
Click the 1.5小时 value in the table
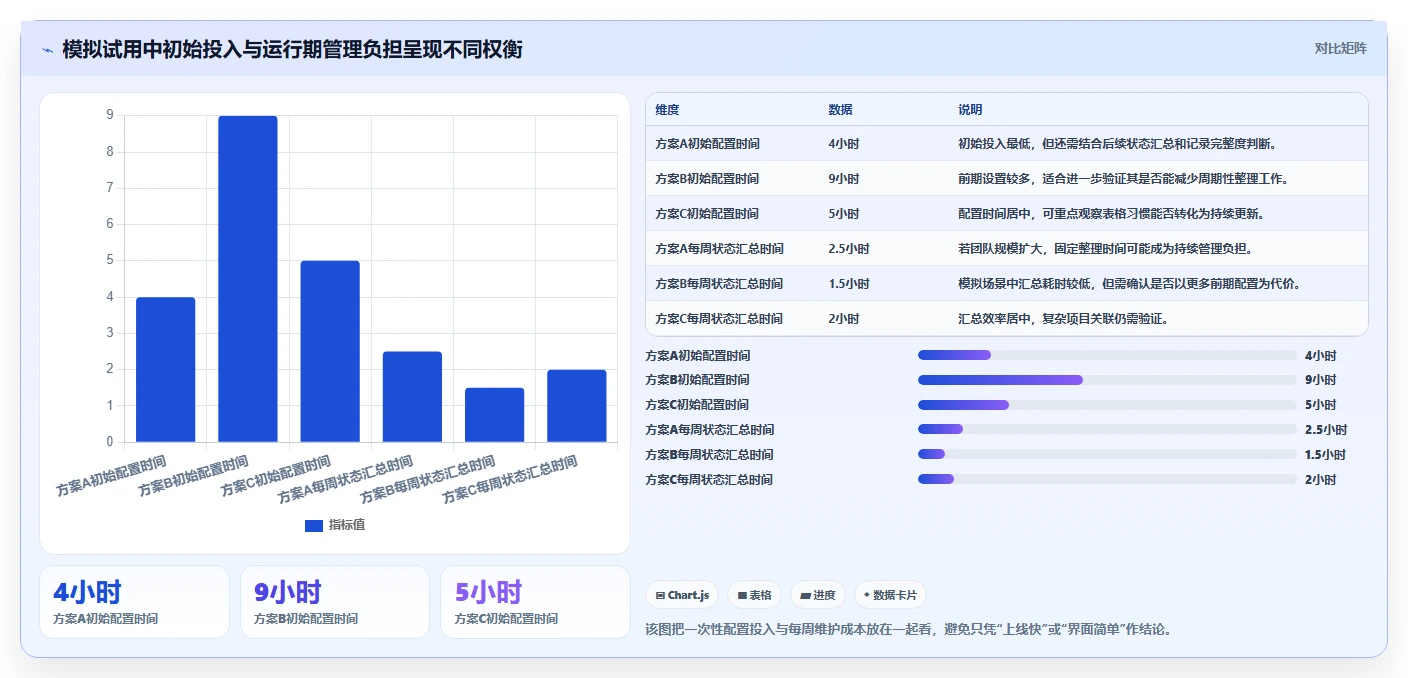point(849,284)
